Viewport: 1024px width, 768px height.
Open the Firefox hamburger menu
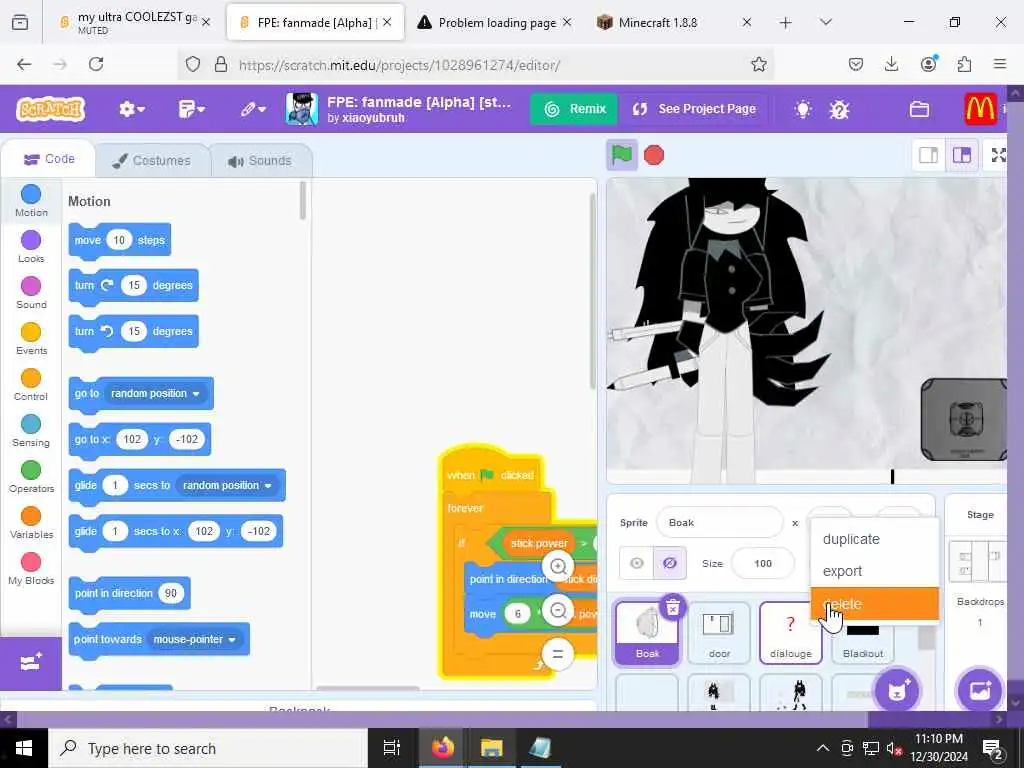[999, 64]
